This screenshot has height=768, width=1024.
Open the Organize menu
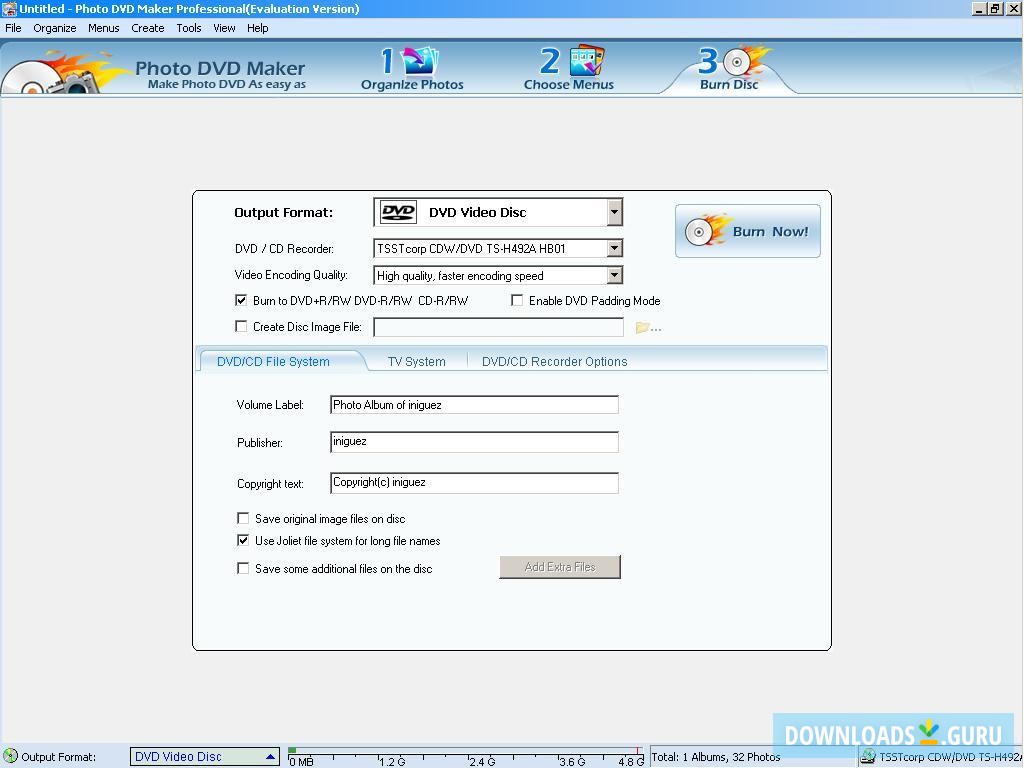55,28
